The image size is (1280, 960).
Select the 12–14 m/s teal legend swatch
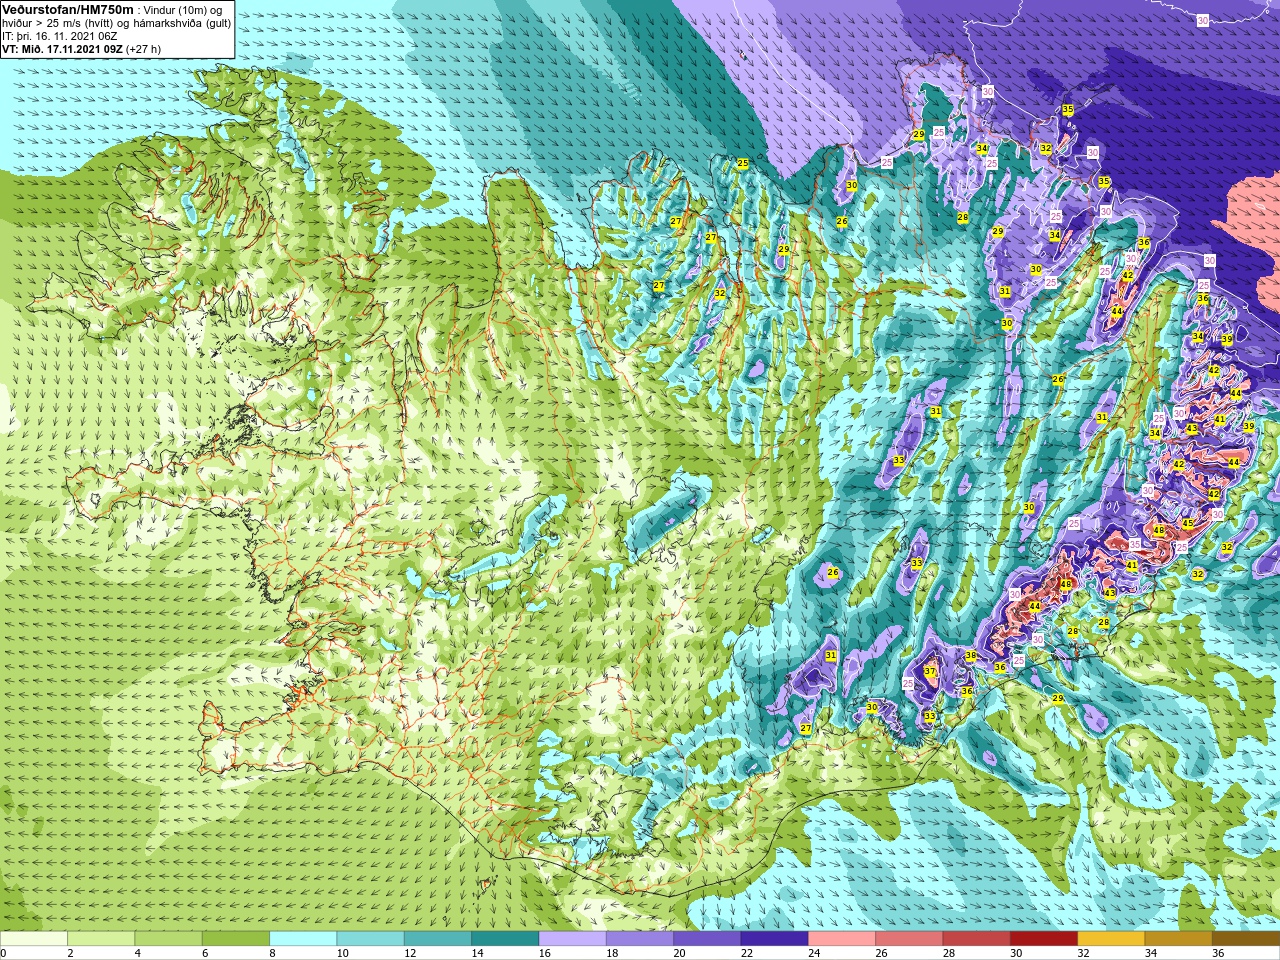coord(438,938)
